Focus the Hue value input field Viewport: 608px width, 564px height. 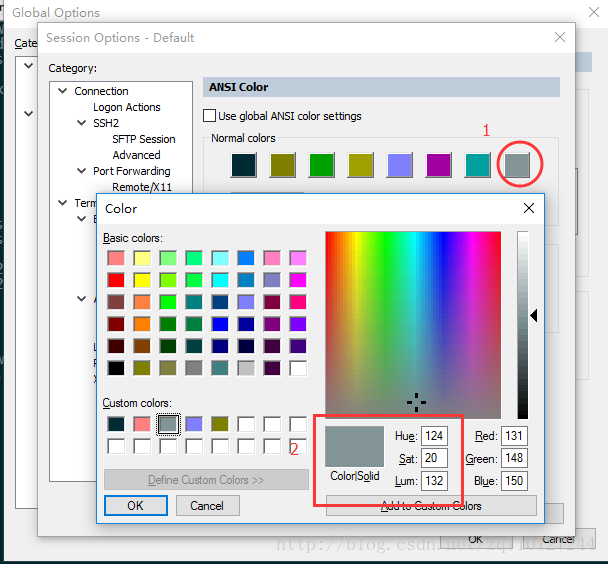[434, 436]
